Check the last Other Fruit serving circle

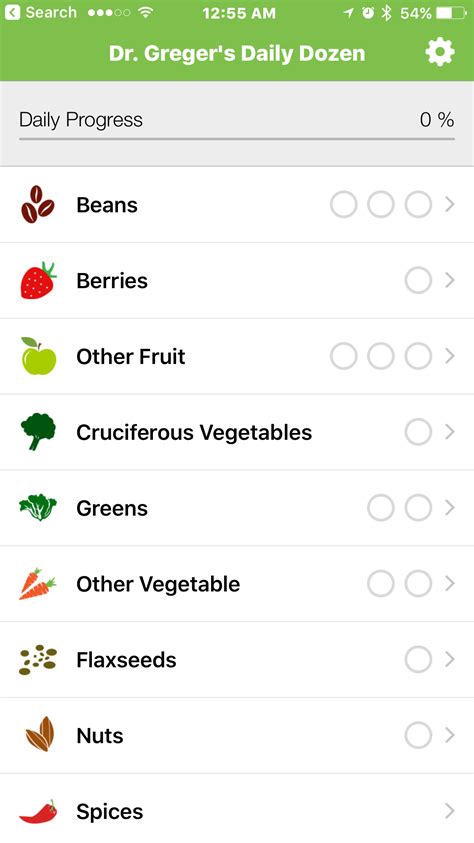[418, 356]
